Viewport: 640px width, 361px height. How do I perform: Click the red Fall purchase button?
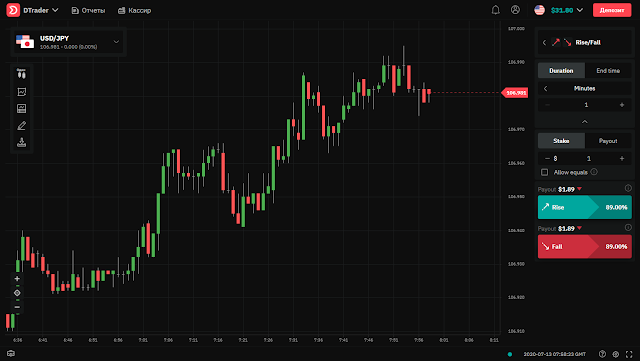point(584,246)
